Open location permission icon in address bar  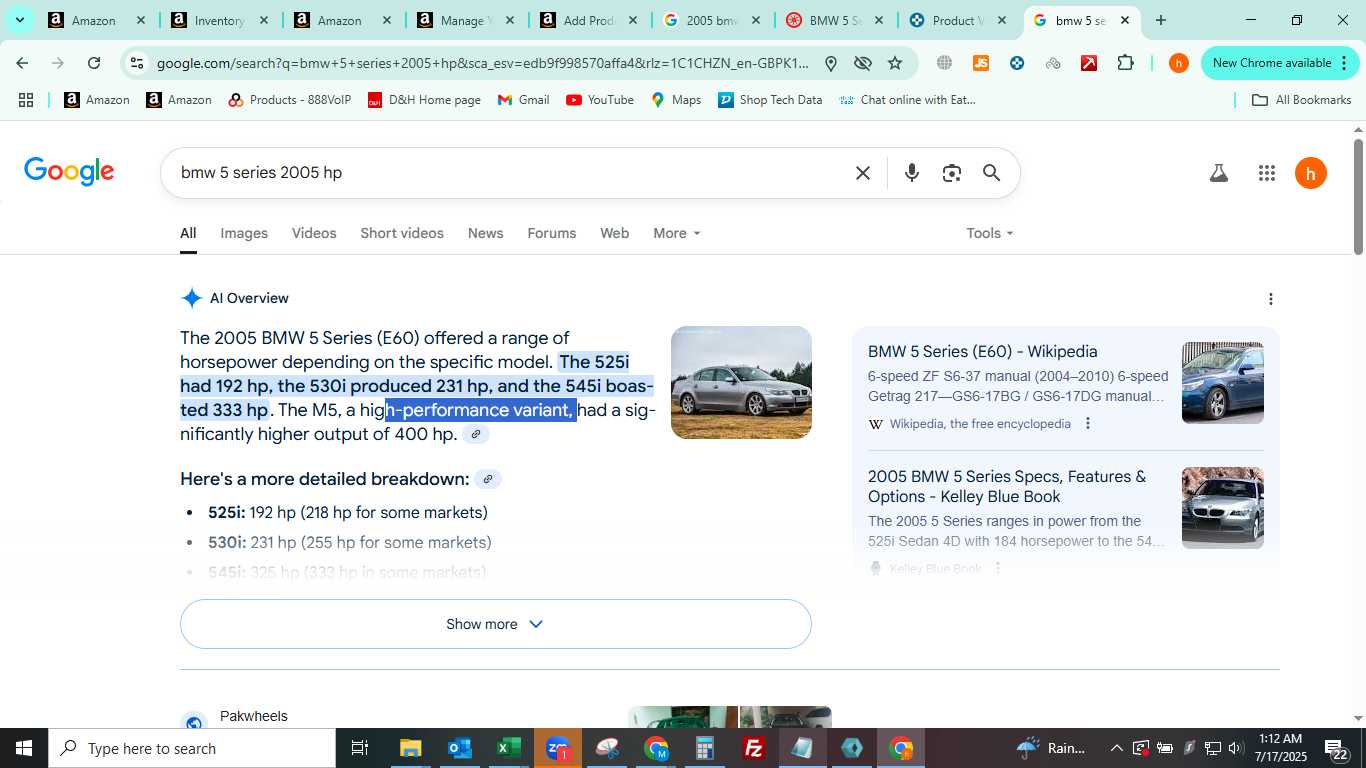click(x=830, y=63)
